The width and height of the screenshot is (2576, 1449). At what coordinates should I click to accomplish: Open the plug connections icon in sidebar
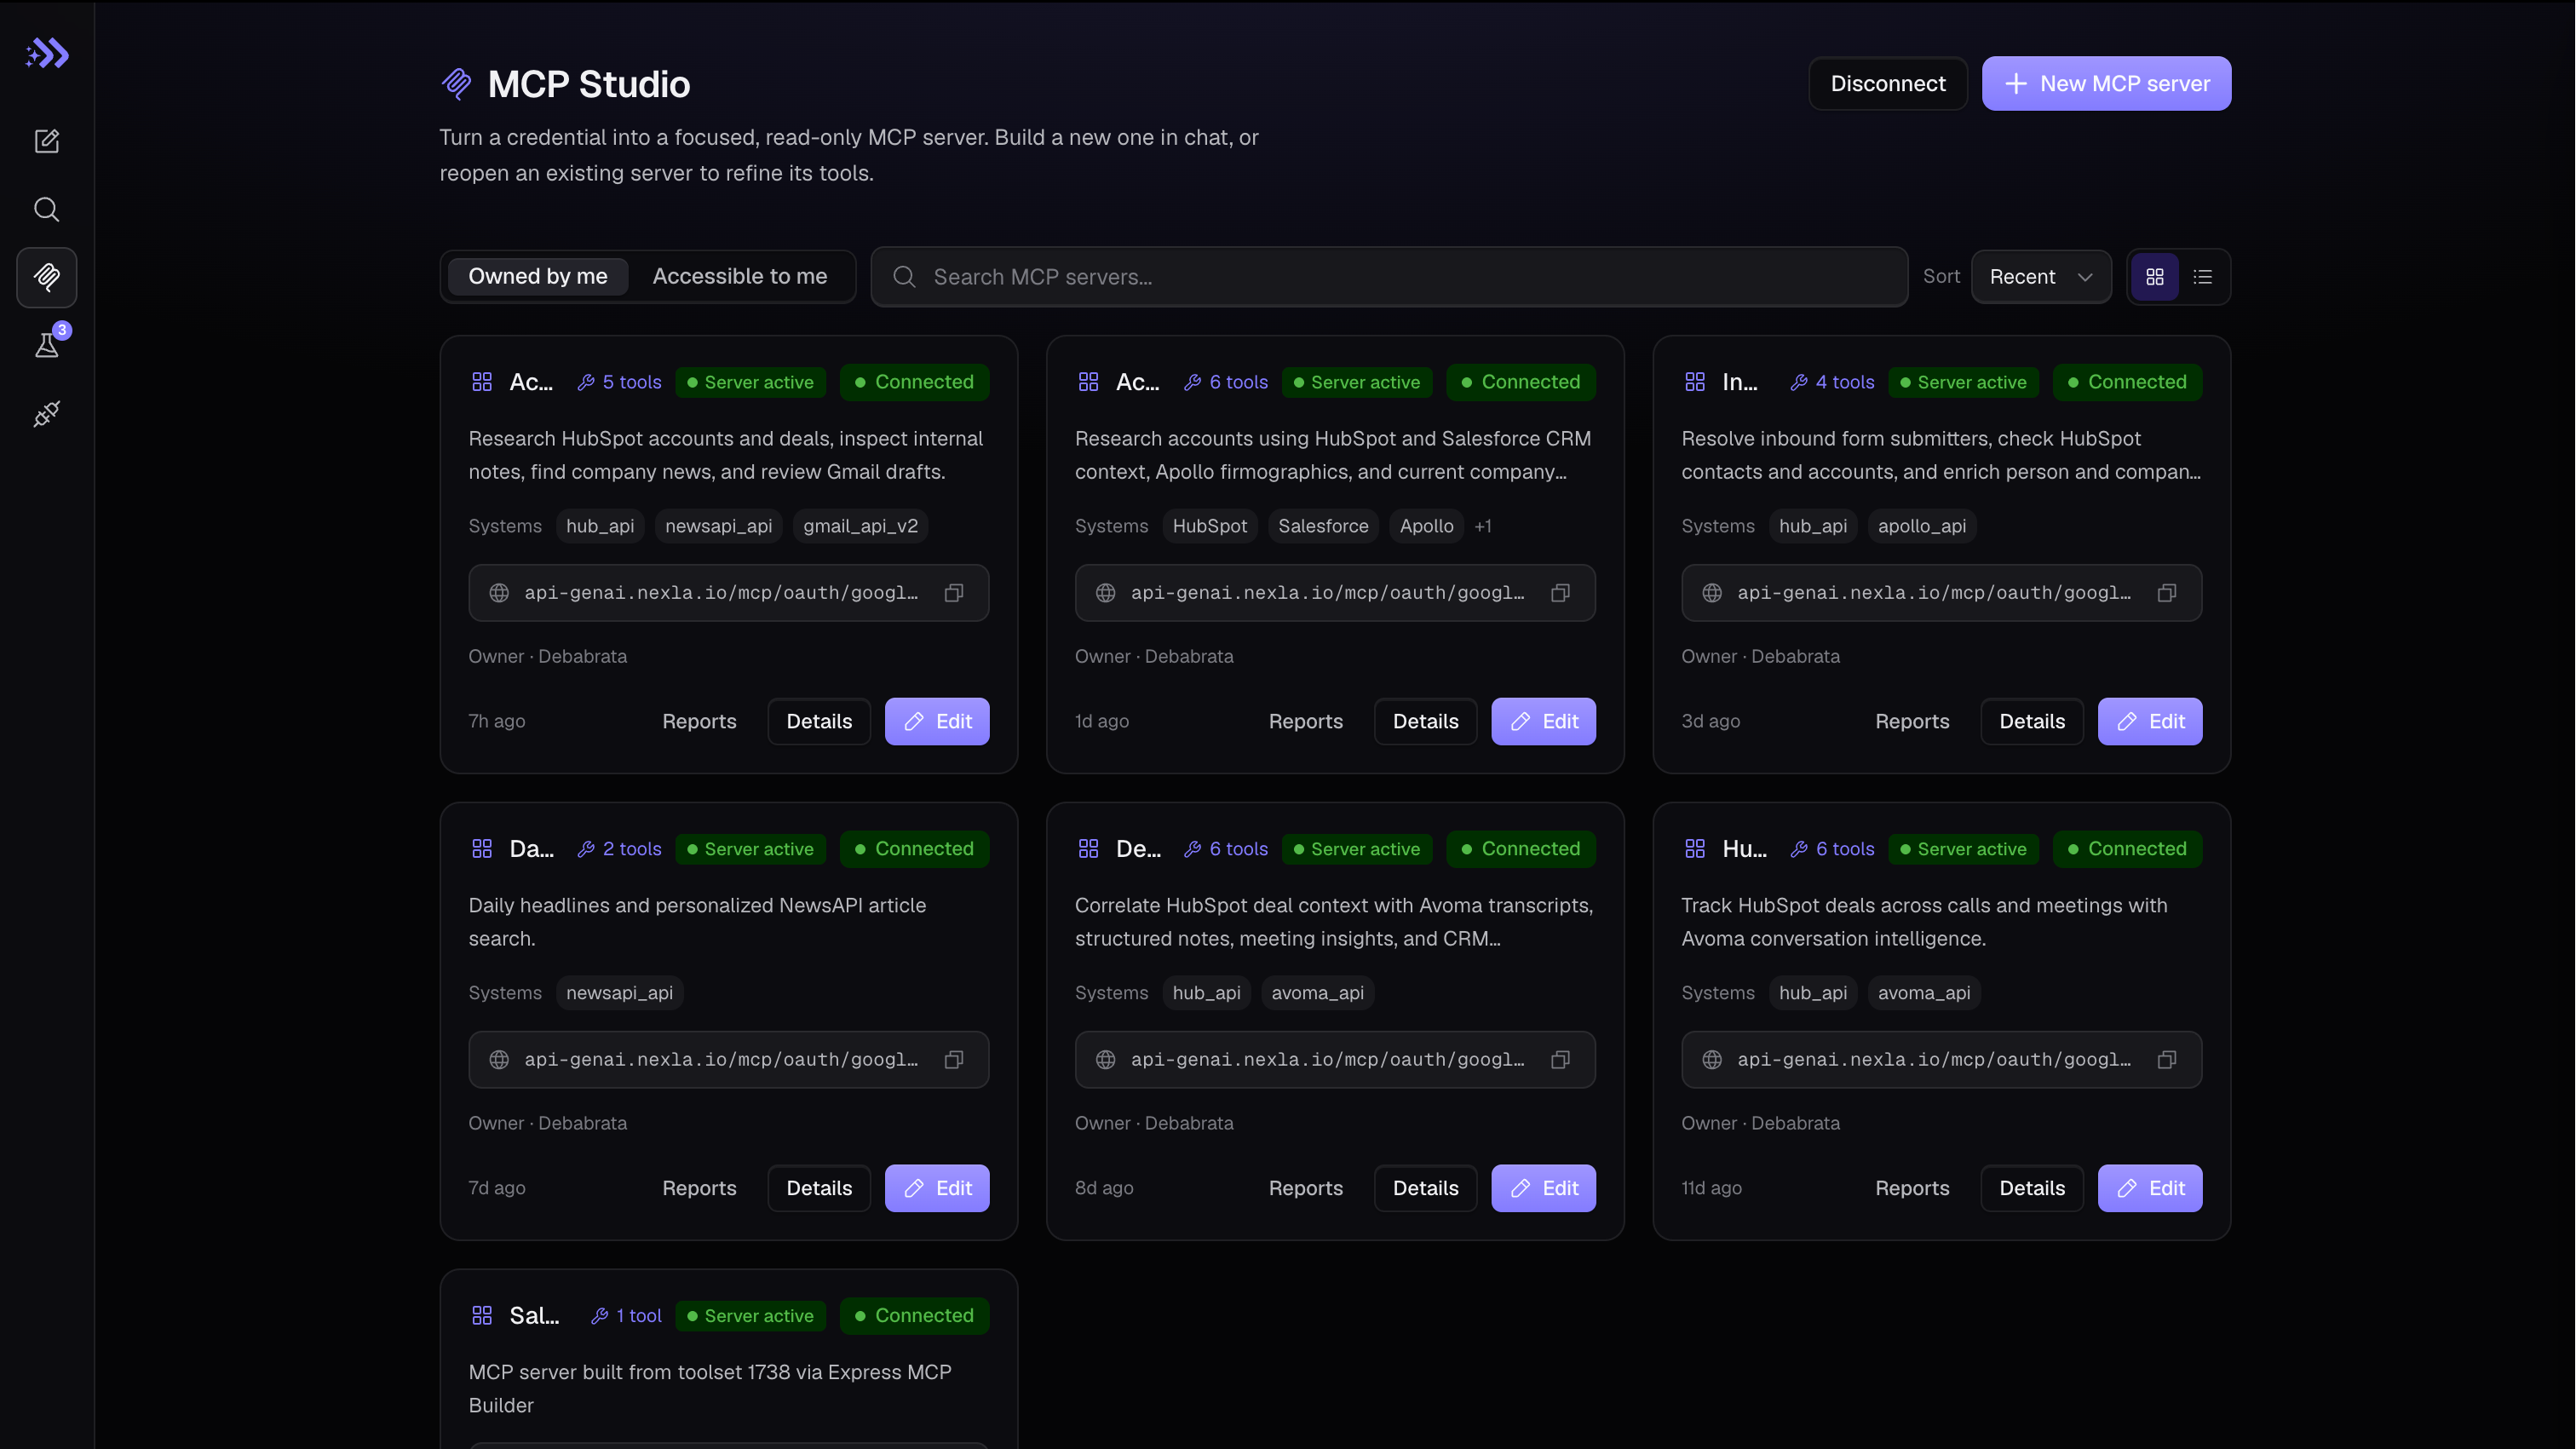click(x=47, y=413)
